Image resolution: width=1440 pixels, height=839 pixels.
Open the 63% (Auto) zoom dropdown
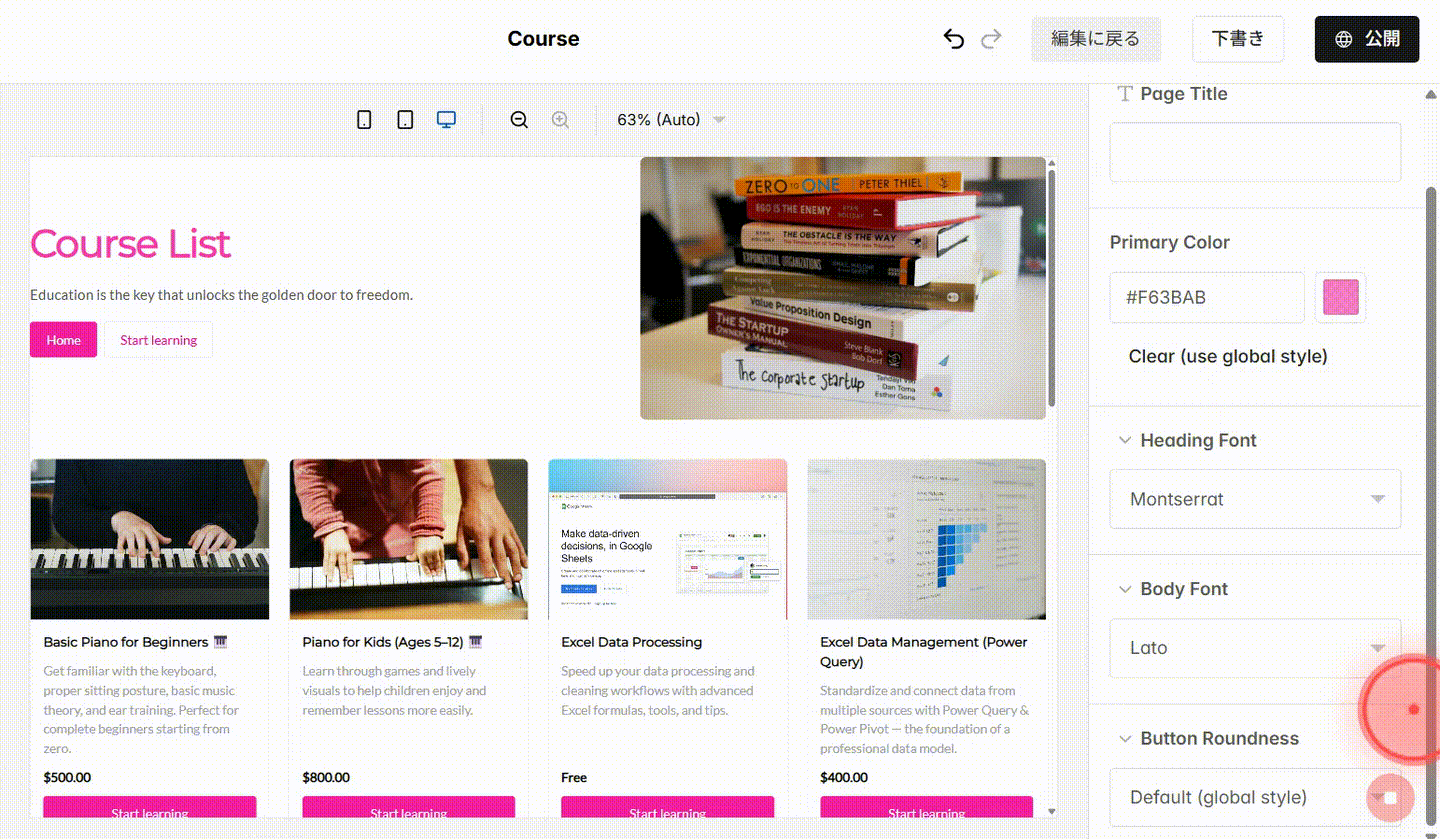point(671,120)
